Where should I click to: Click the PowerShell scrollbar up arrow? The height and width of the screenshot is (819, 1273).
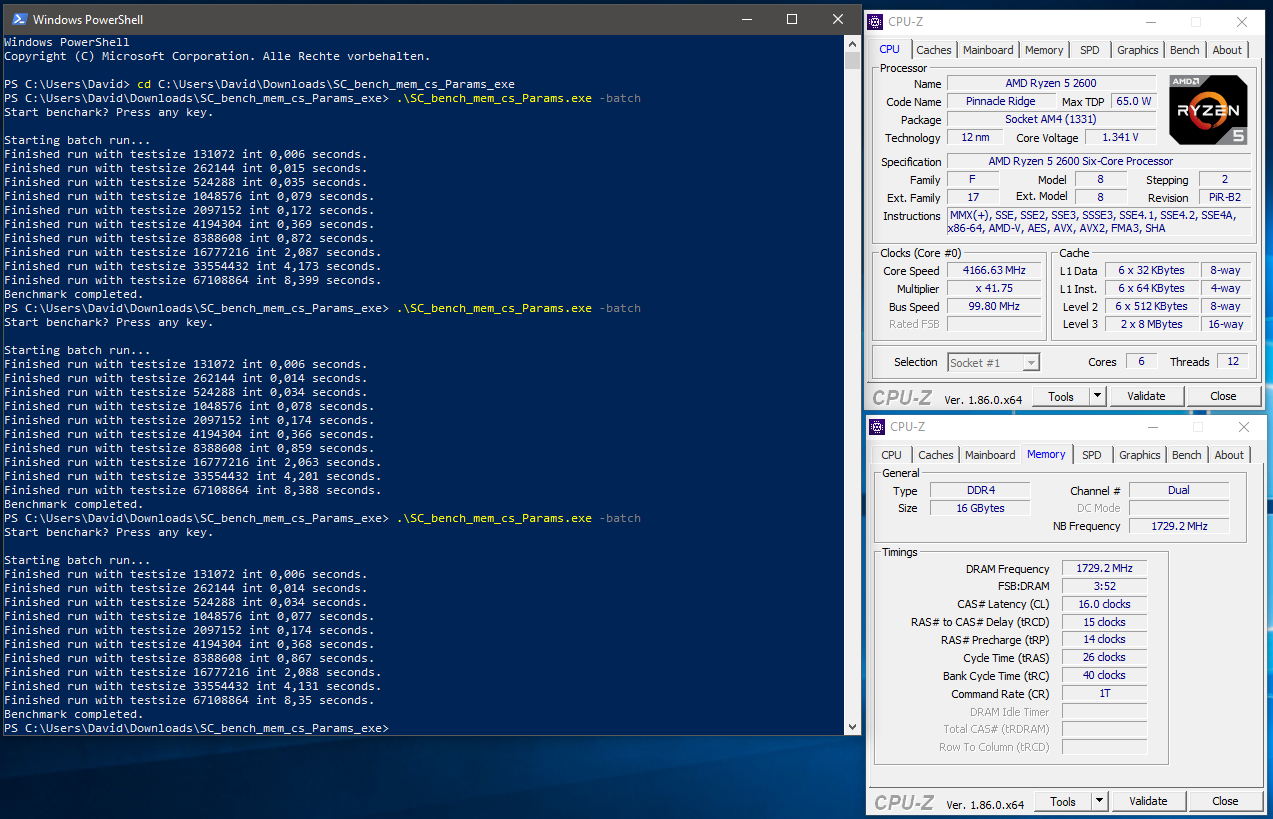tap(852, 44)
